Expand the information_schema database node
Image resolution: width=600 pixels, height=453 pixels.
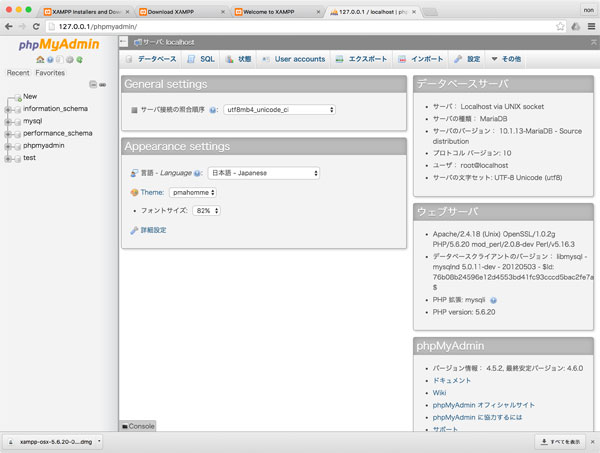coord(8,109)
